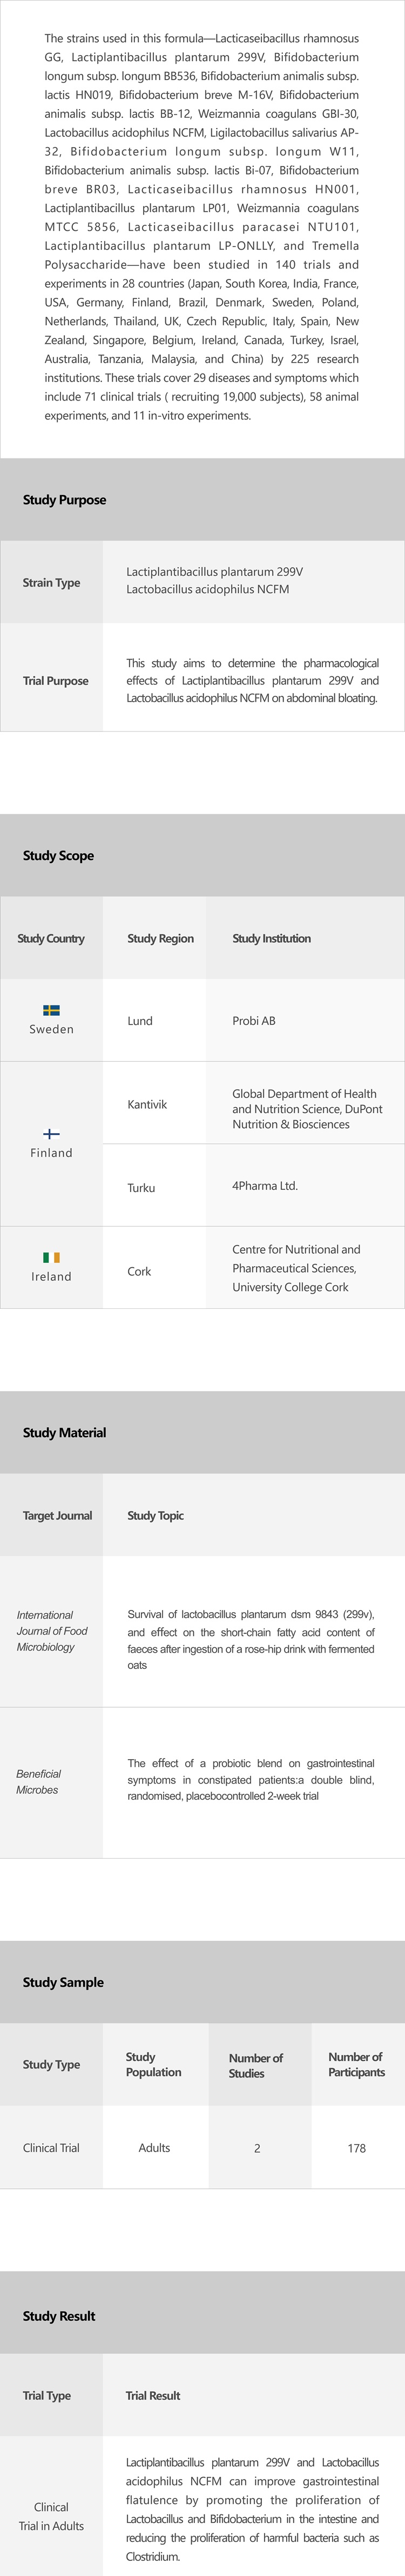
Task: Open the Beneficial Microbes journal entry
Action: coord(38,1781)
